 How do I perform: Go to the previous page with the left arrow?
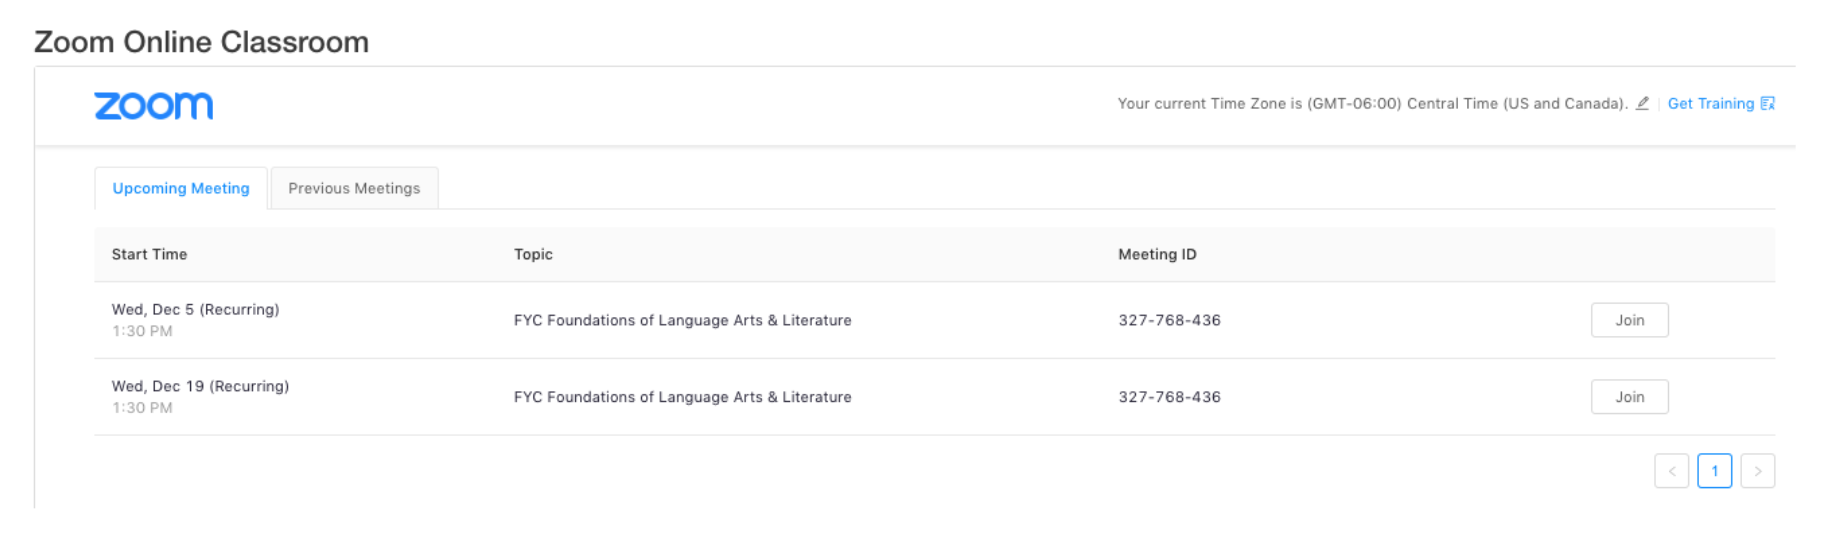(1671, 471)
